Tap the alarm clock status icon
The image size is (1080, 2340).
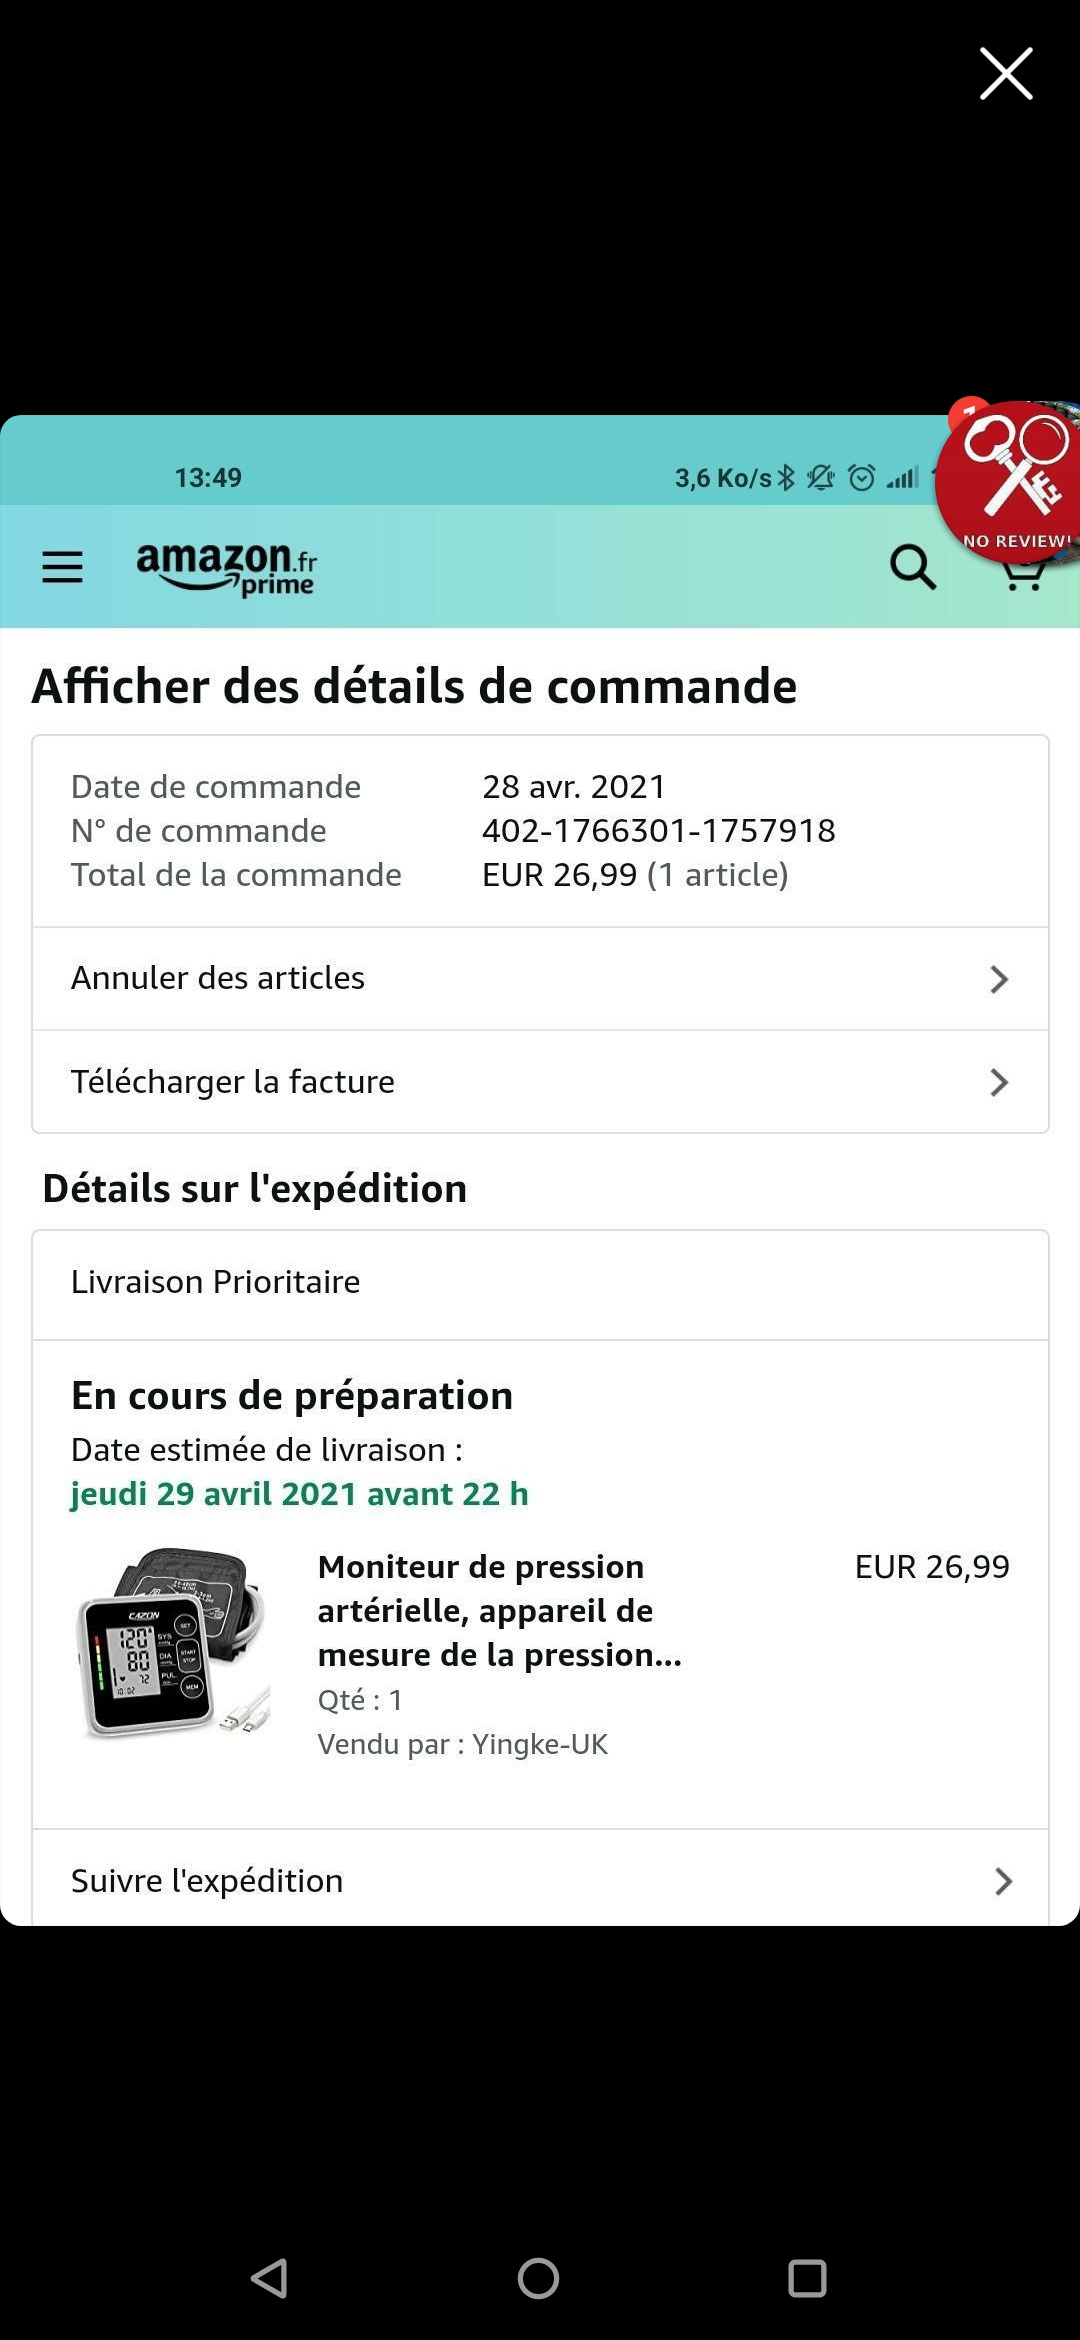(861, 478)
